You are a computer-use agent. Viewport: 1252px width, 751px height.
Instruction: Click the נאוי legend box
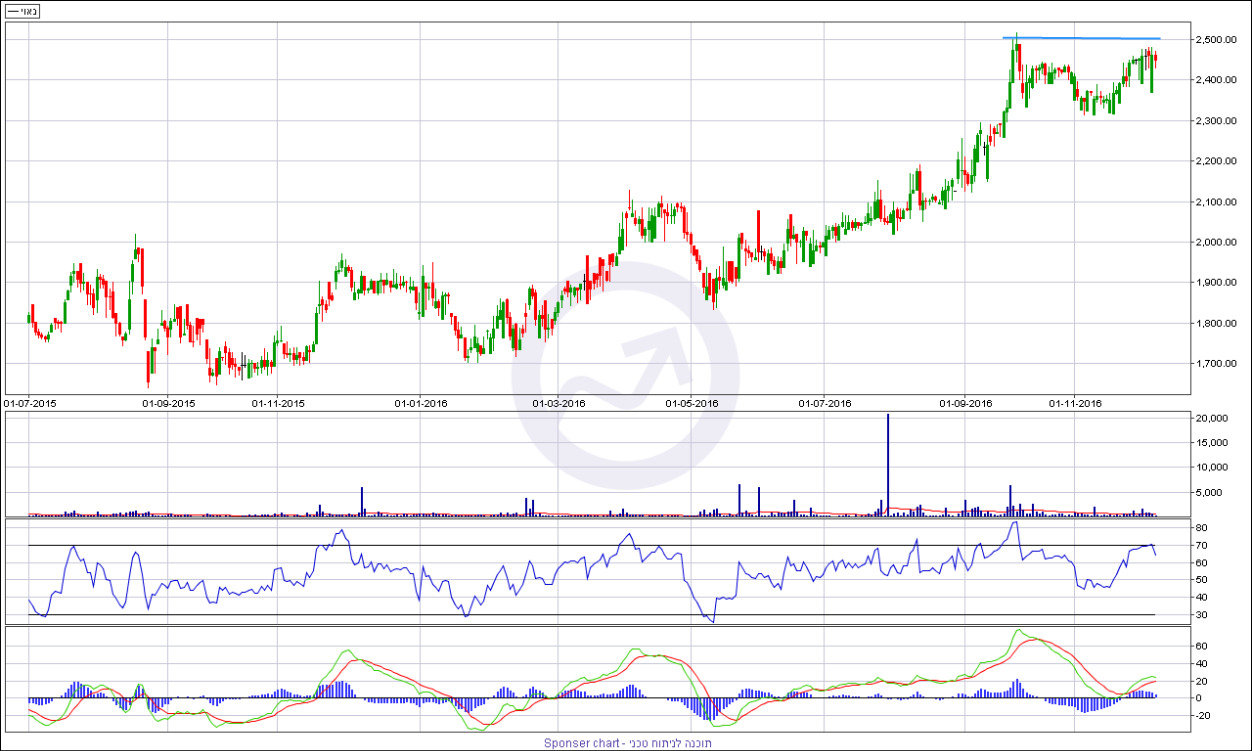pyautogui.click(x=22, y=11)
